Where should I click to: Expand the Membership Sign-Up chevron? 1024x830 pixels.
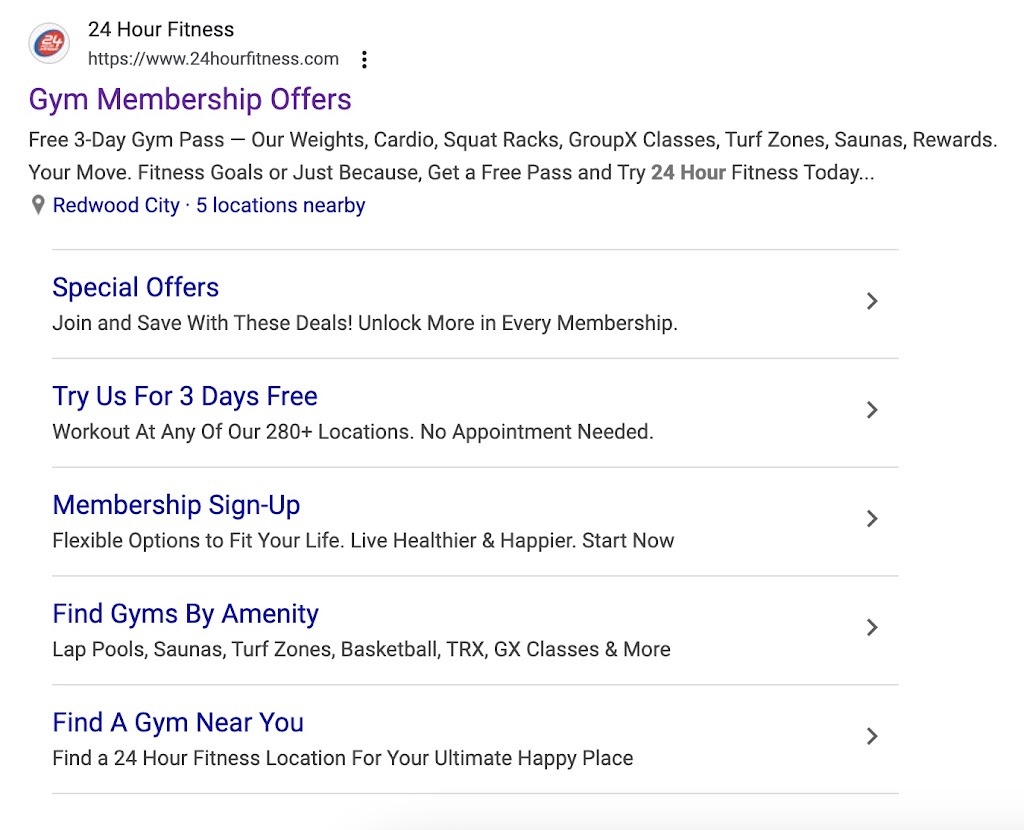(x=872, y=518)
